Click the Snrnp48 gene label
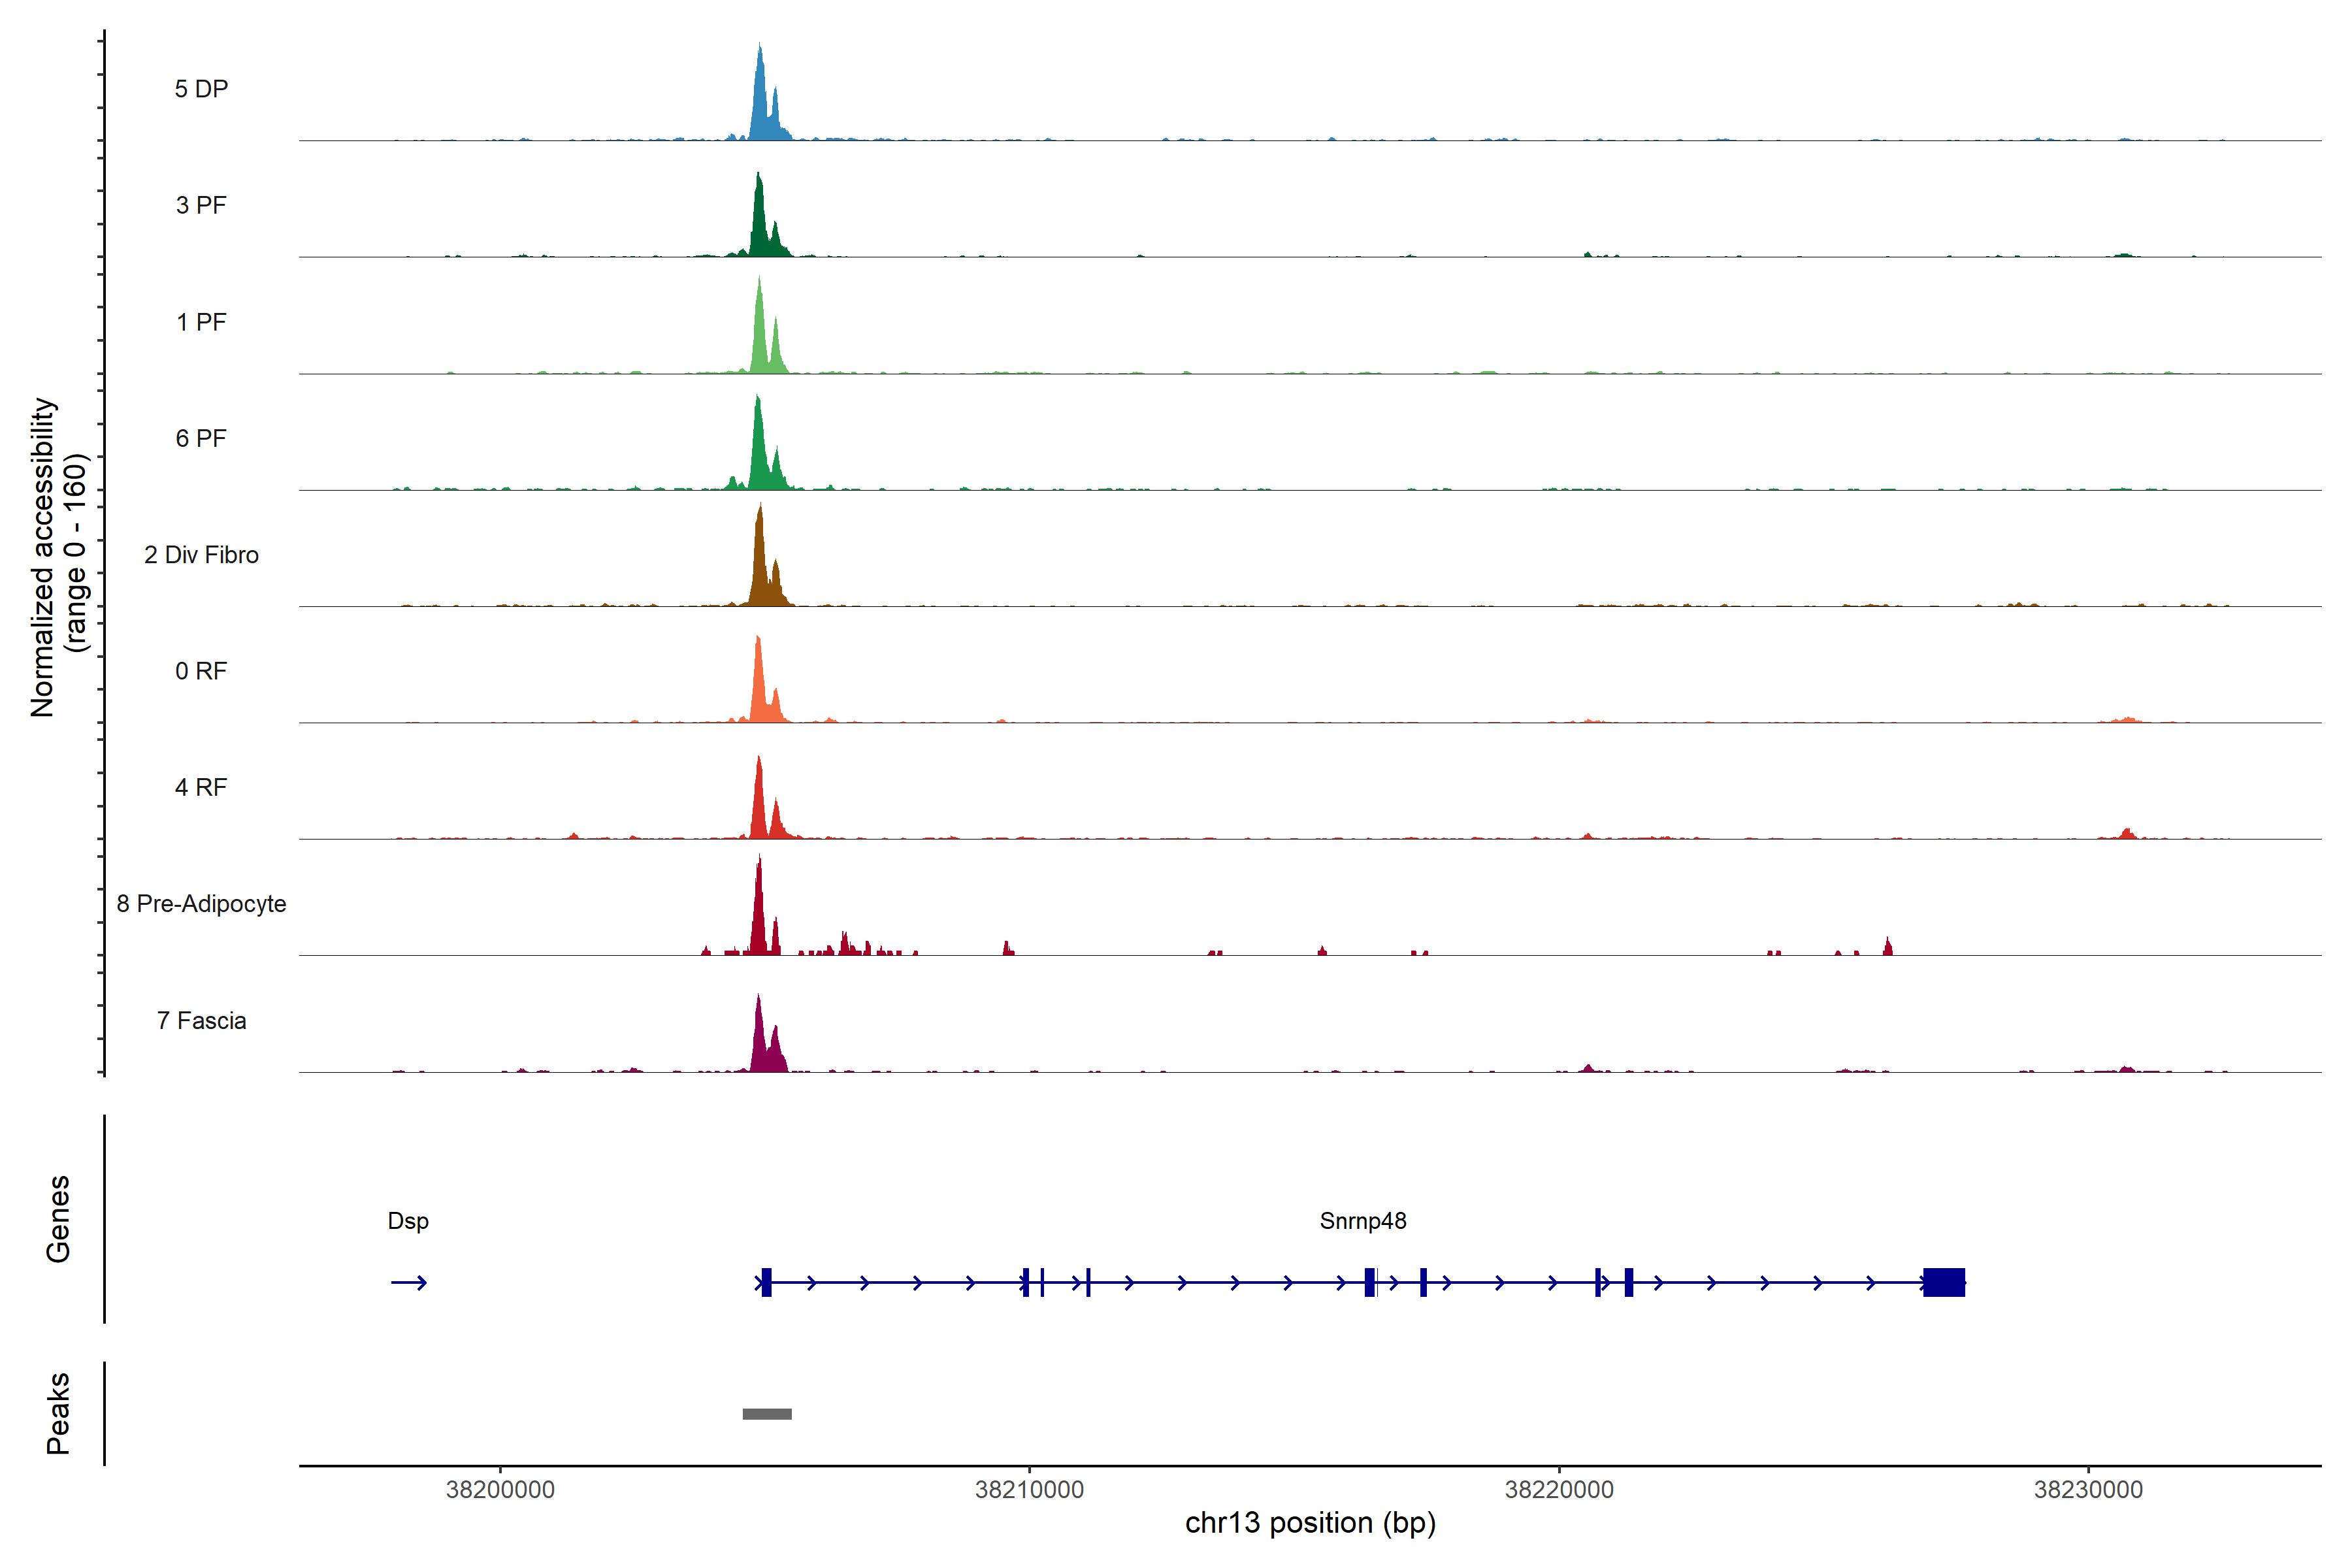Image resolution: width=2352 pixels, height=1568 pixels. pyautogui.click(x=1363, y=1221)
